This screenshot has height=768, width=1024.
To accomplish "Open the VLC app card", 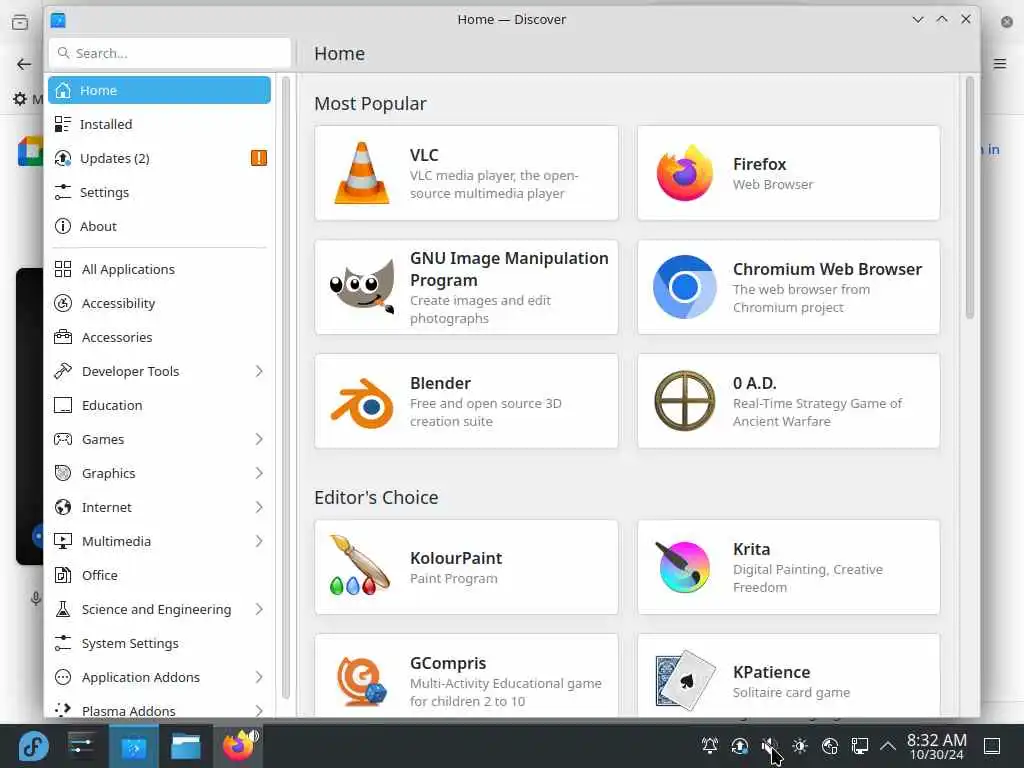I will tap(466, 173).
